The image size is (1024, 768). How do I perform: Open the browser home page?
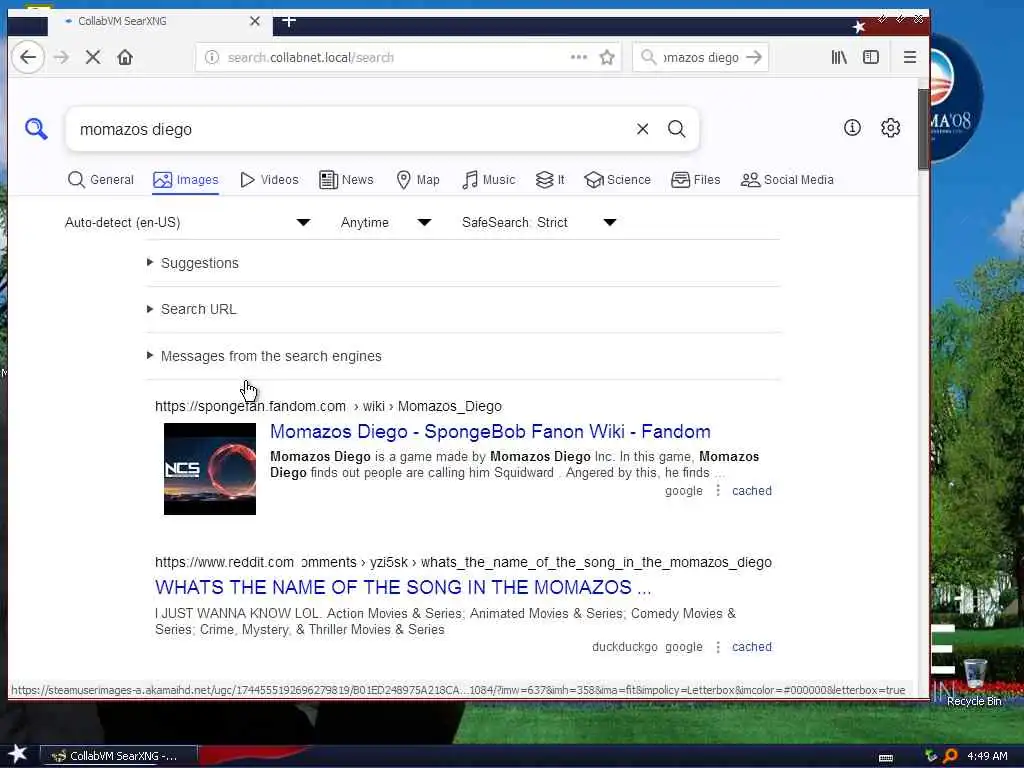click(125, 57)
